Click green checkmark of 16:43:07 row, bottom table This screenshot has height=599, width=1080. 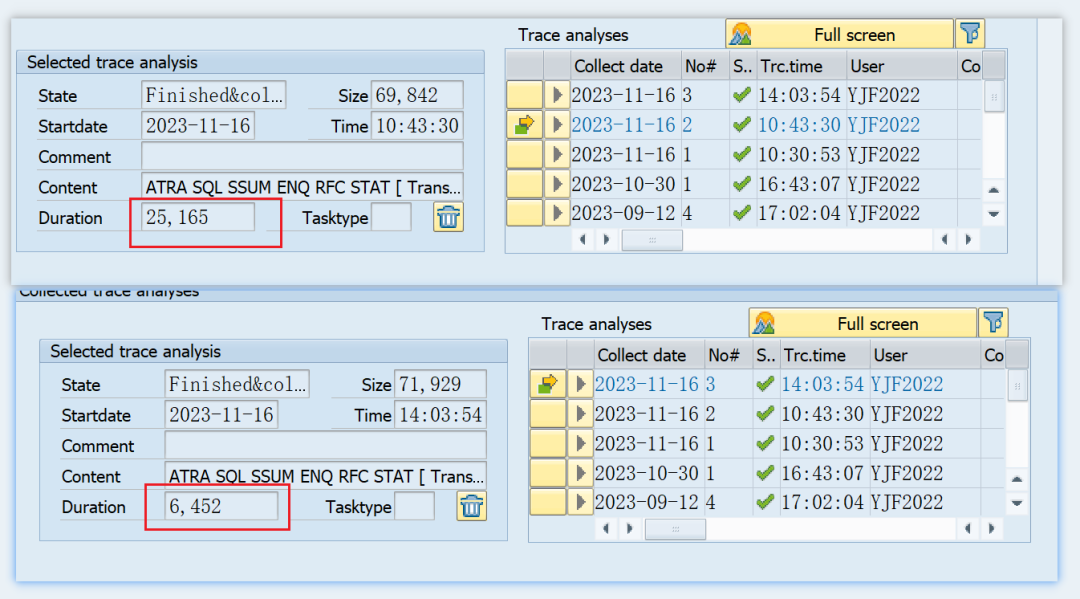[765, 473]
